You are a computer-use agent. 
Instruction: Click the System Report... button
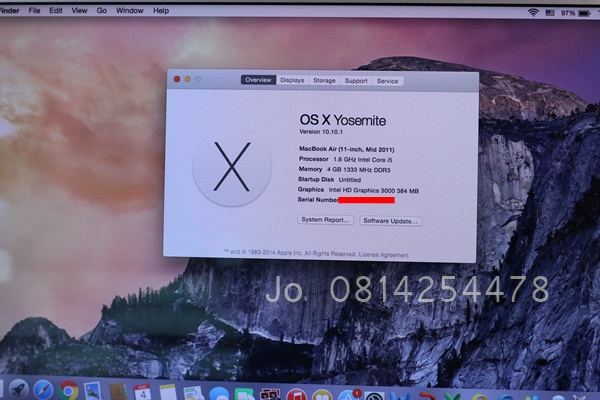click(326, 220)
